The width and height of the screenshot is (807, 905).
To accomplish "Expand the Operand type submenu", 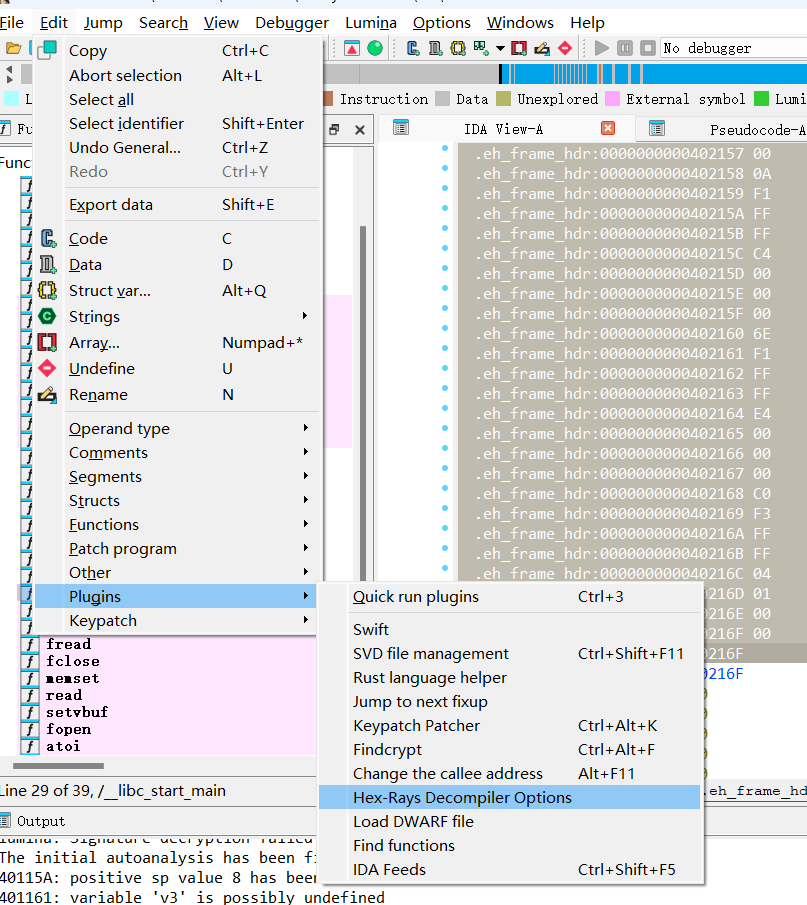I will pyautogui.click(x=305, y=428).
